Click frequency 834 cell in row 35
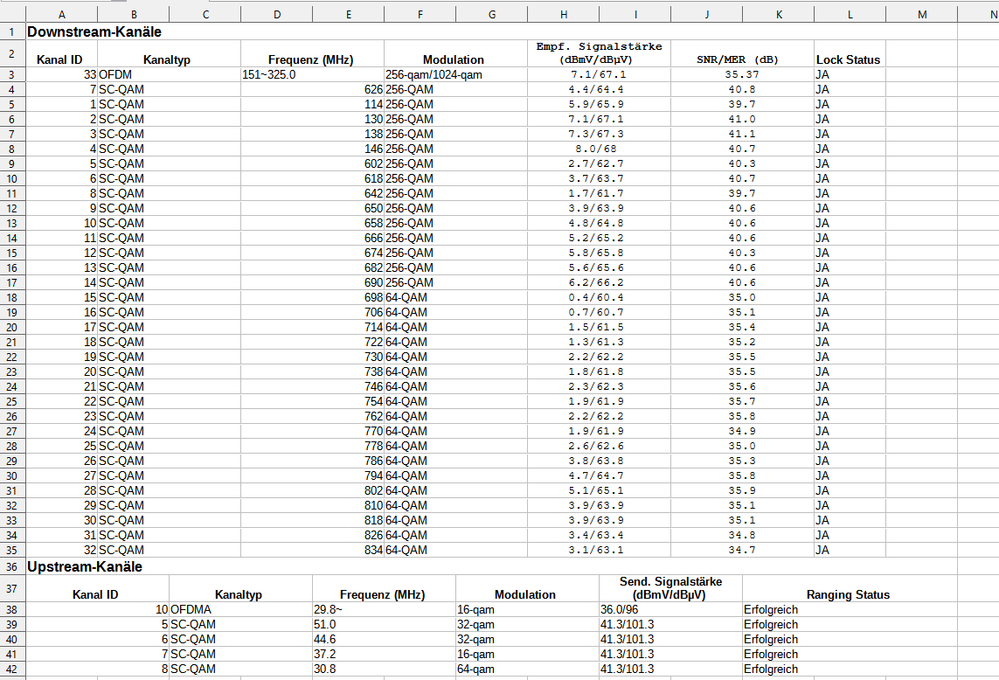 [312, 550]
